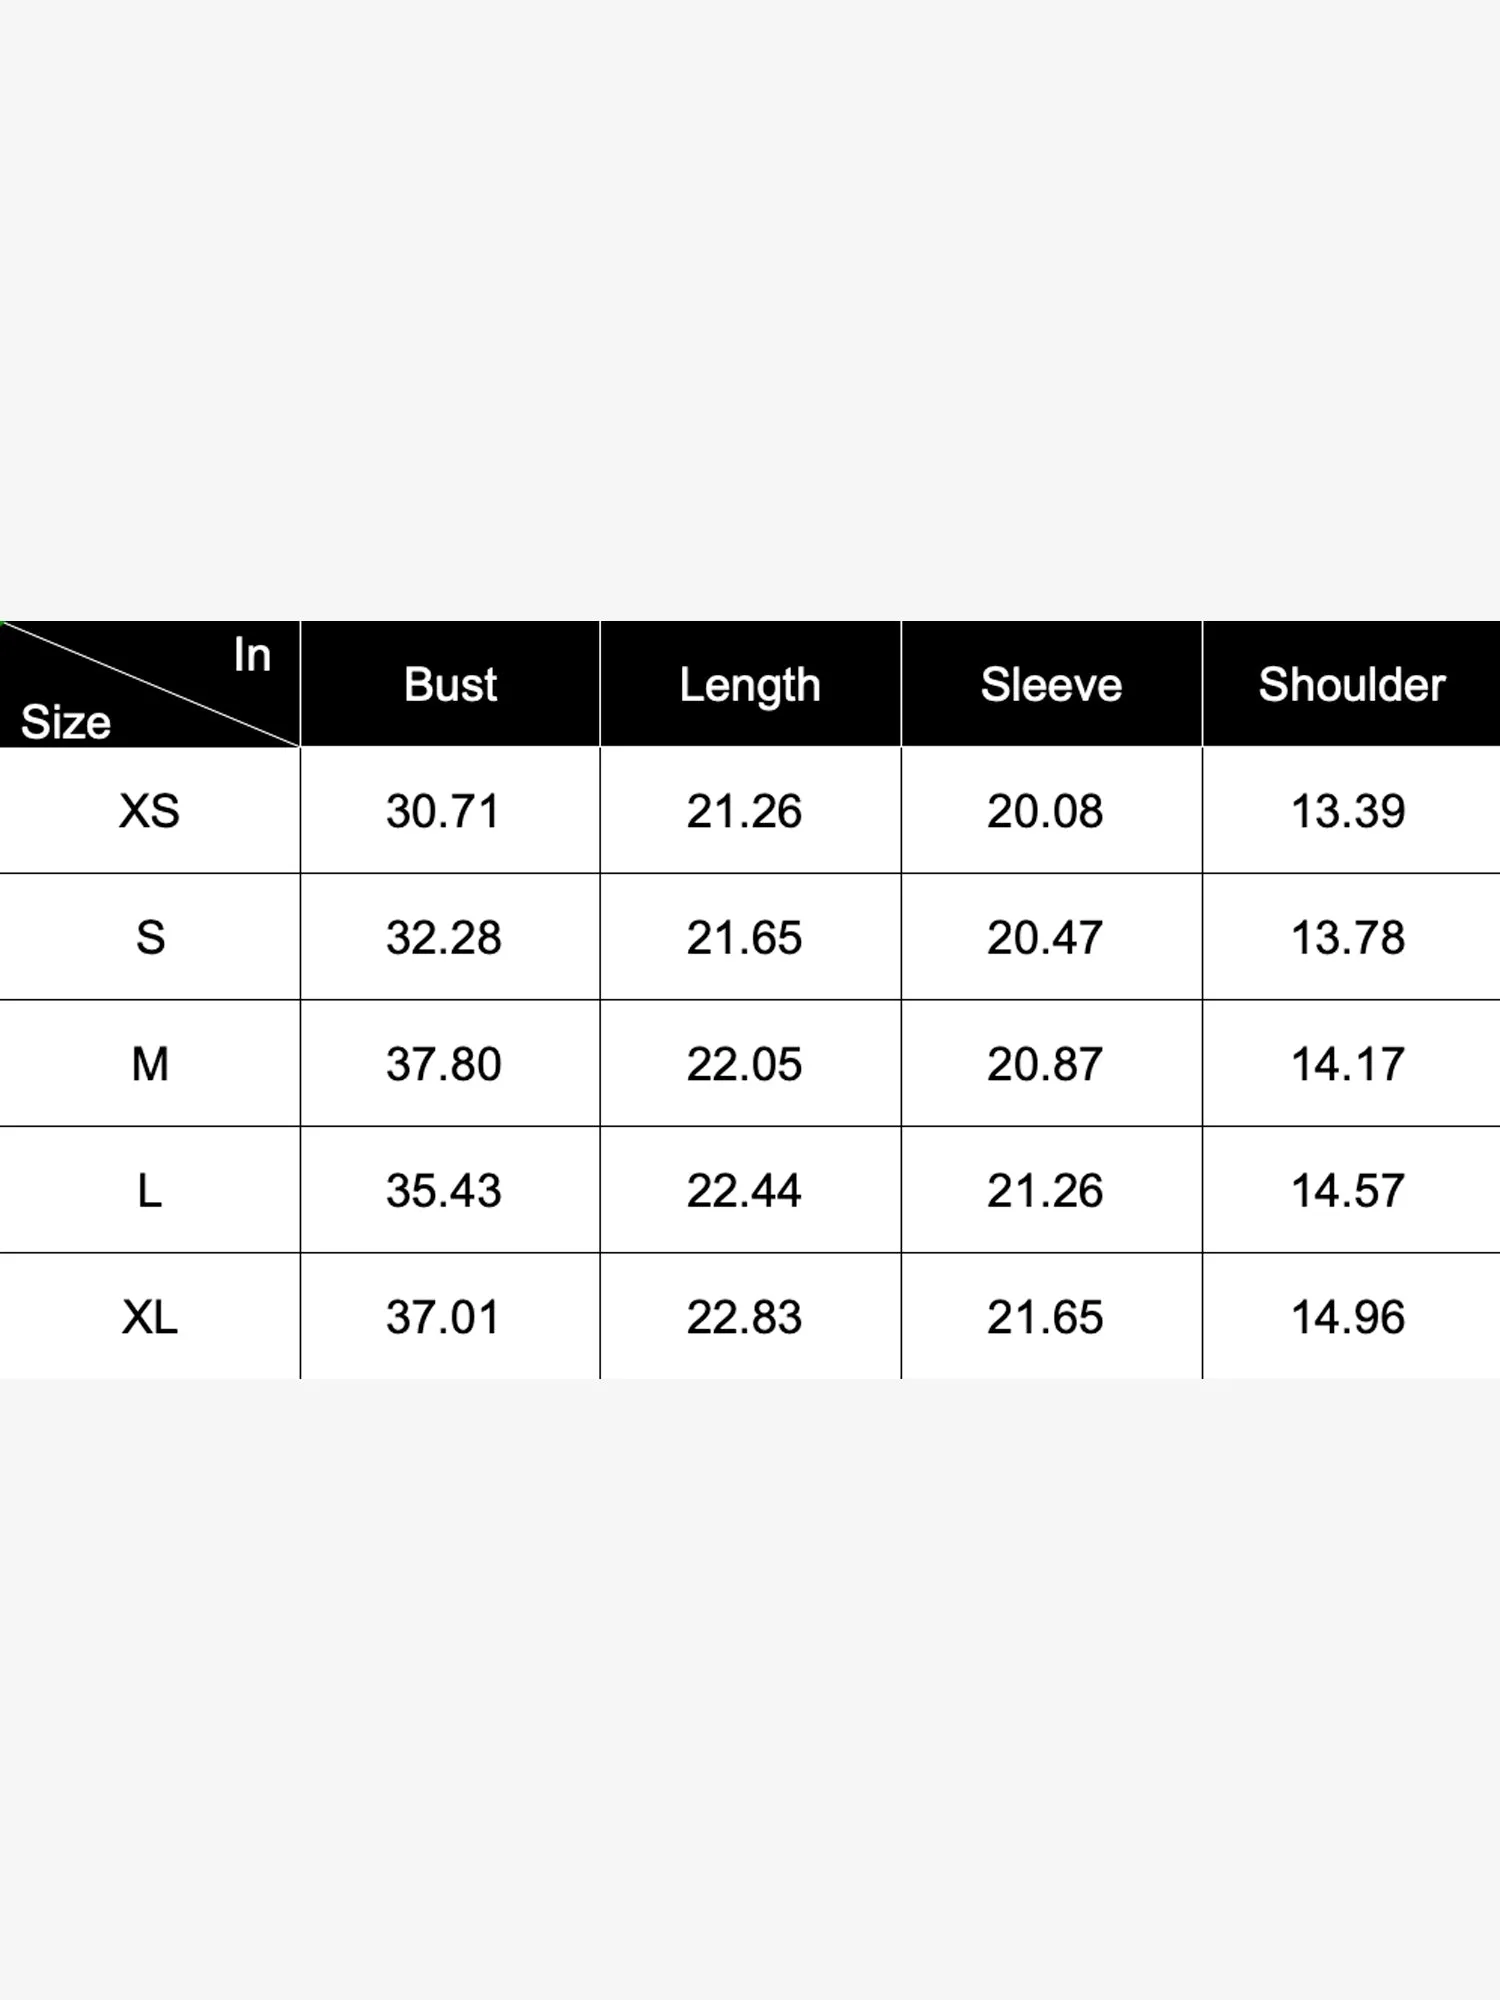1500x2000 pixels.
Task: Click the S shoulder value 13.78
Action: [1348, 938]
